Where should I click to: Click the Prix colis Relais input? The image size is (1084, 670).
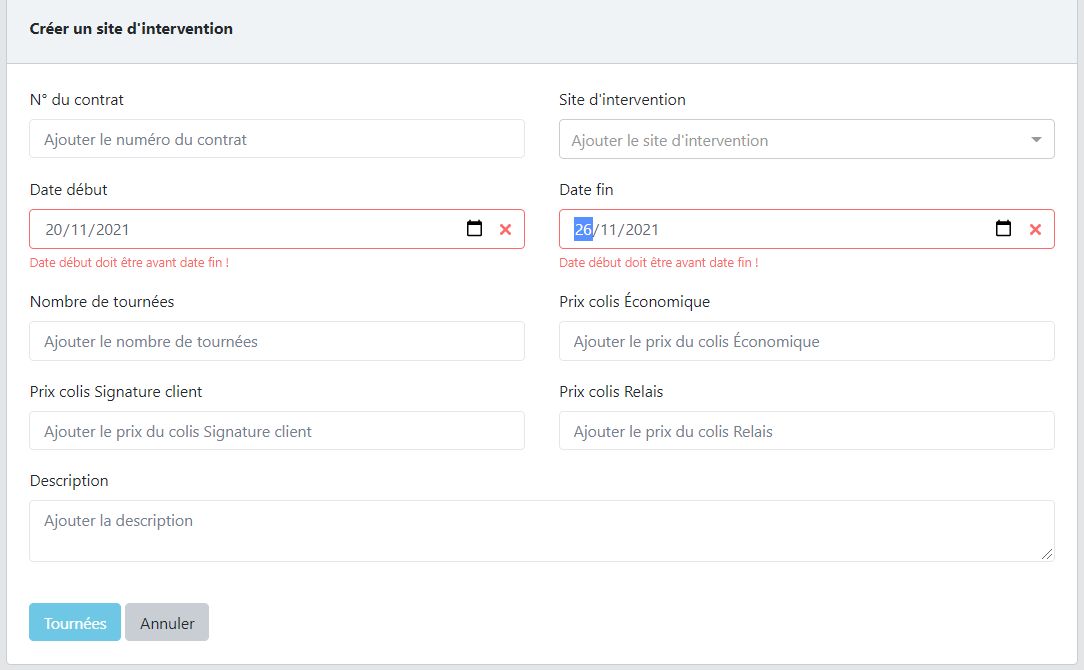806,431
